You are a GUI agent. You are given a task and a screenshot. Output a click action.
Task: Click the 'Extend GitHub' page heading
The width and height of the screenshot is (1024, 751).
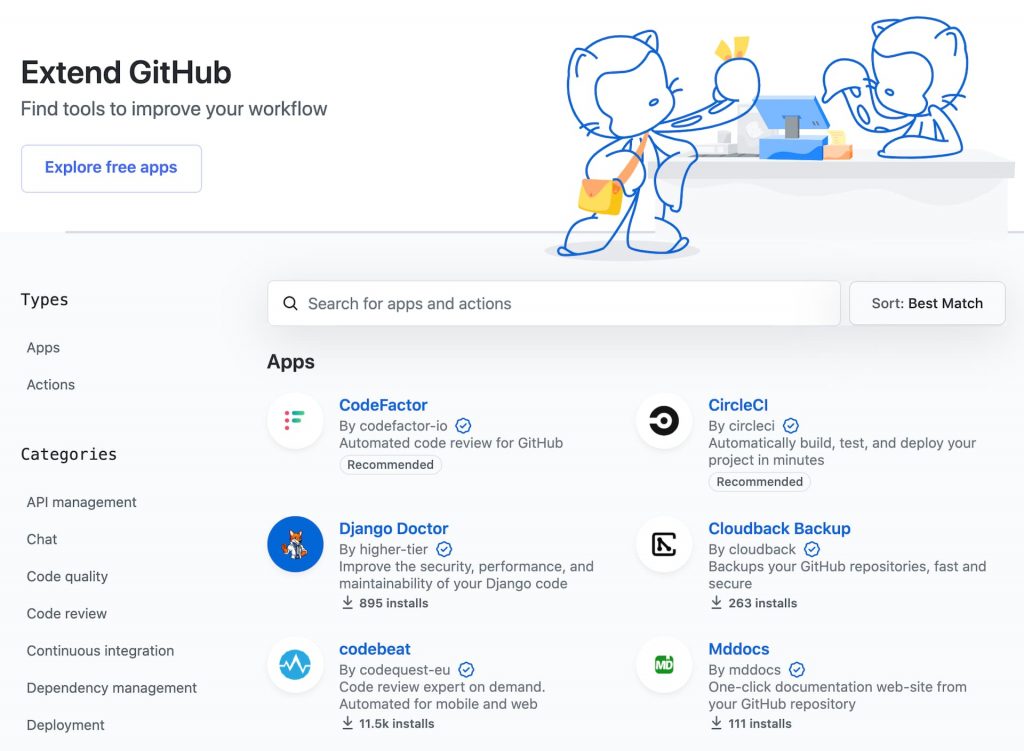point(126,72)
